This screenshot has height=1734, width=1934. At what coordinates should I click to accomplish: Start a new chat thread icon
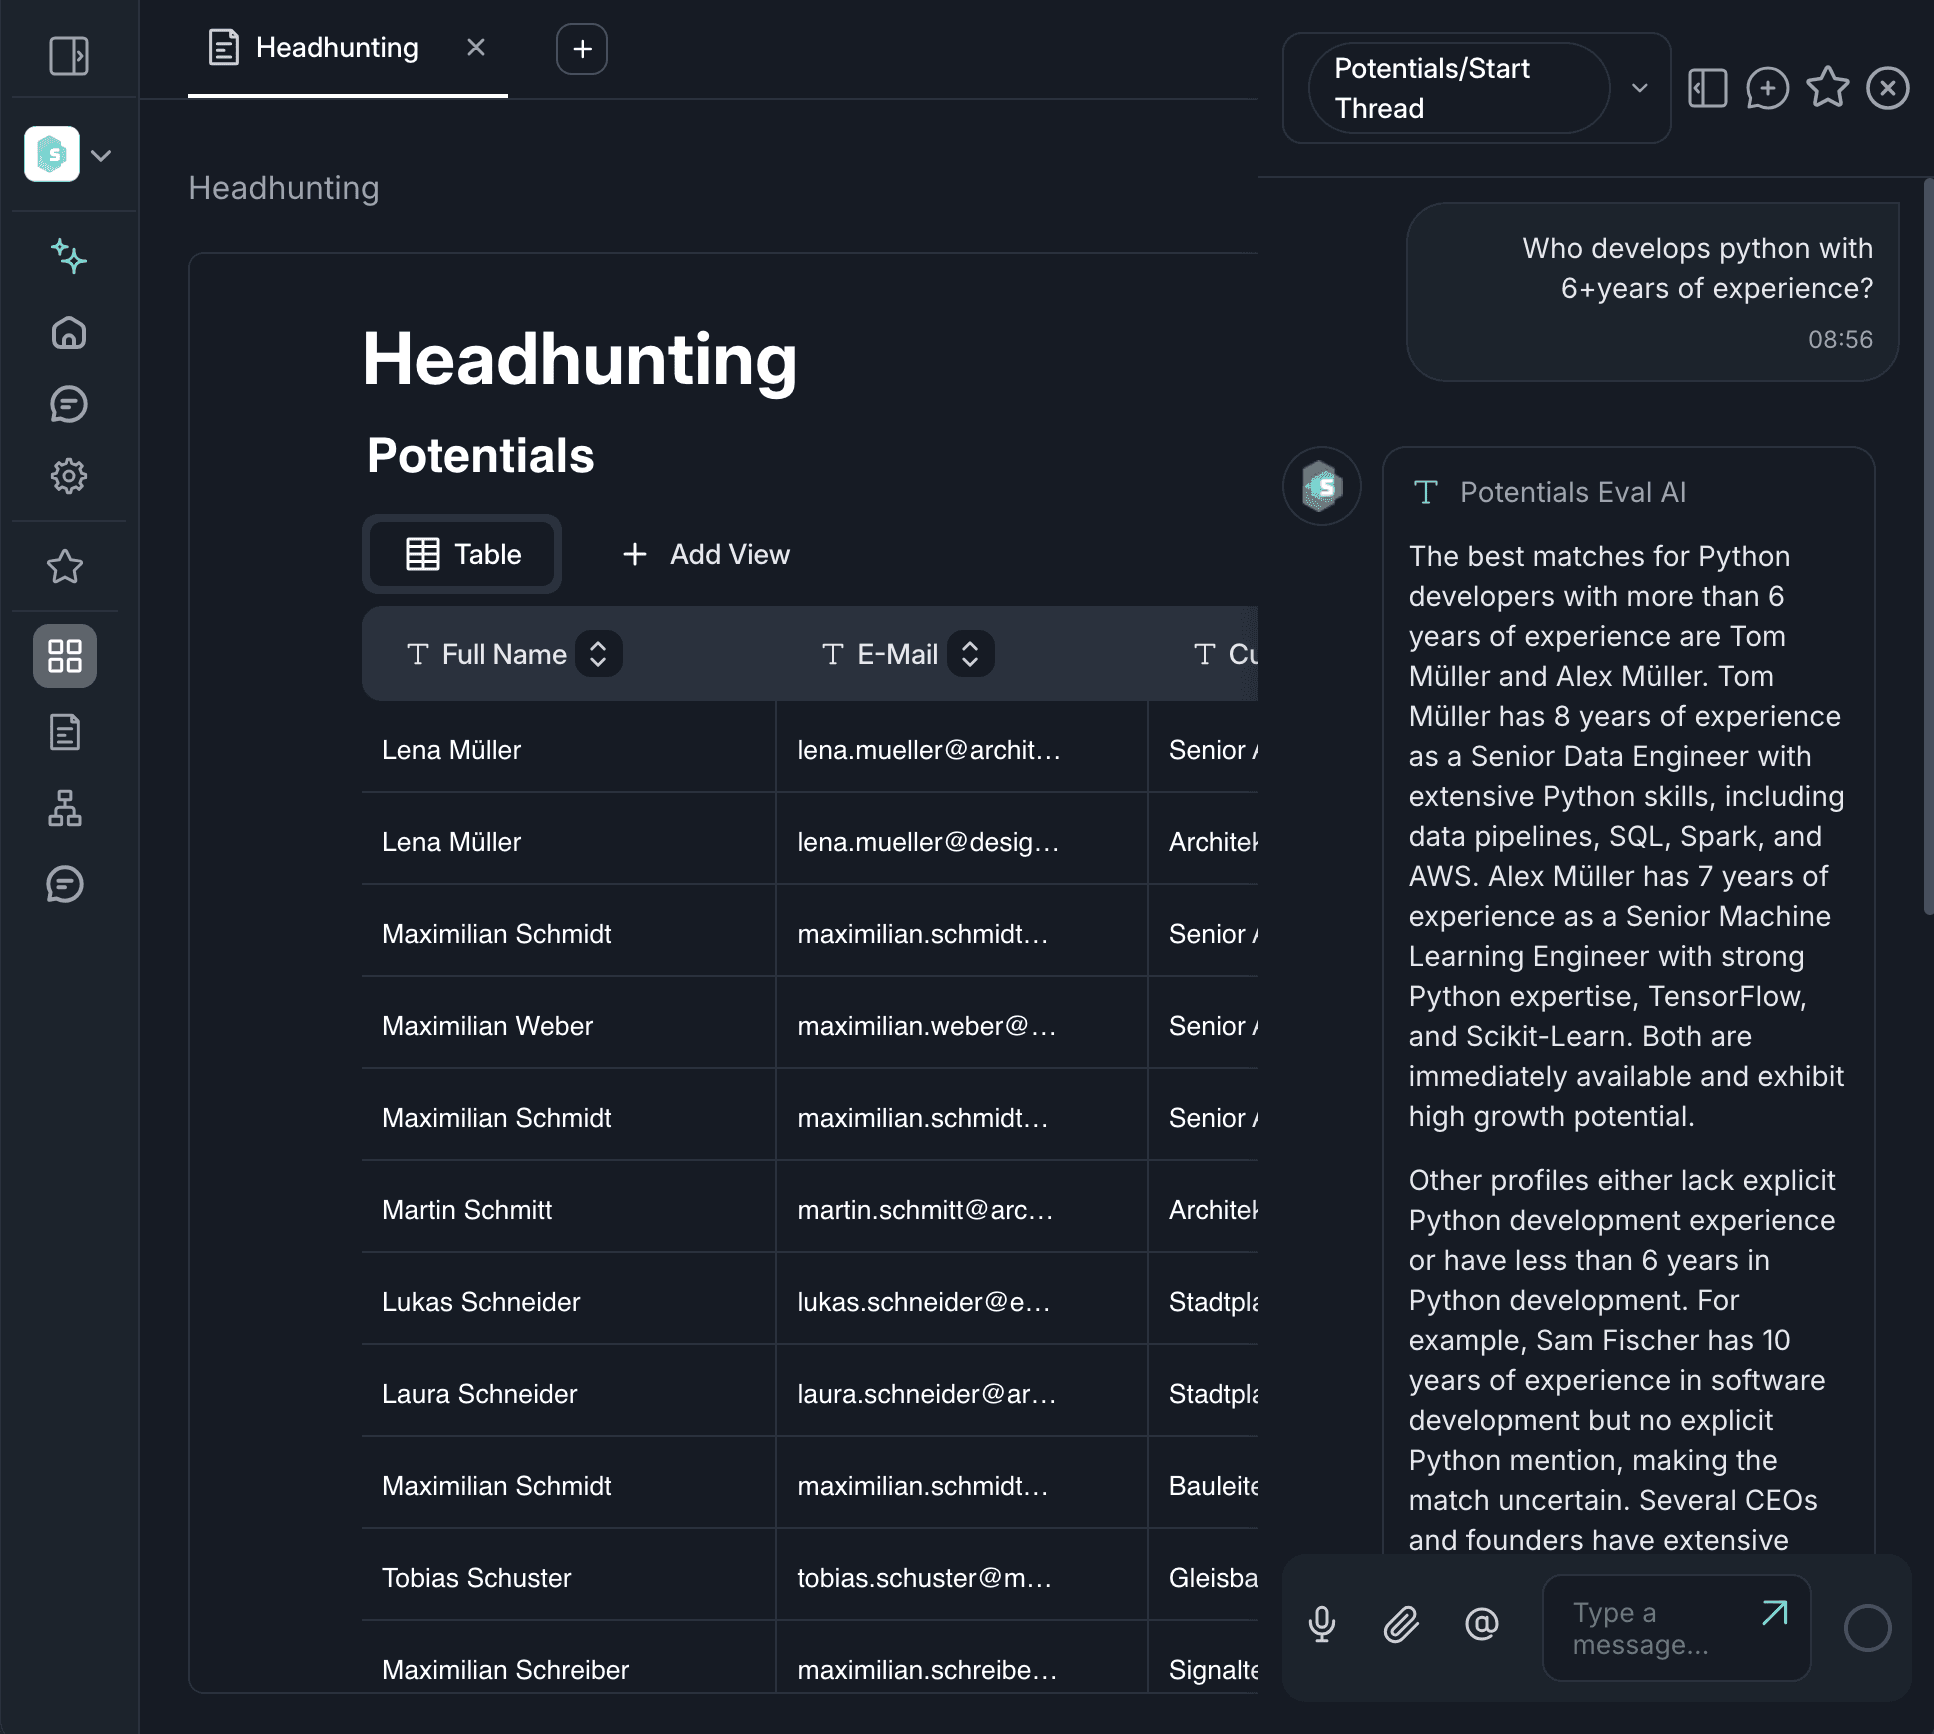pyautogui.click(x=1767, y=89)
